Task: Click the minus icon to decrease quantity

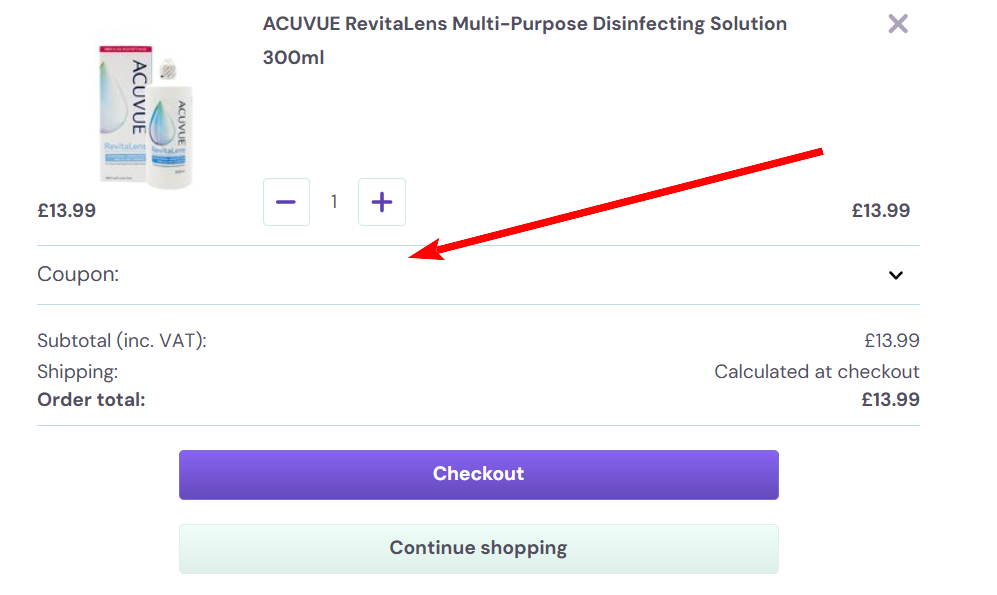Action: coord(286,201)
